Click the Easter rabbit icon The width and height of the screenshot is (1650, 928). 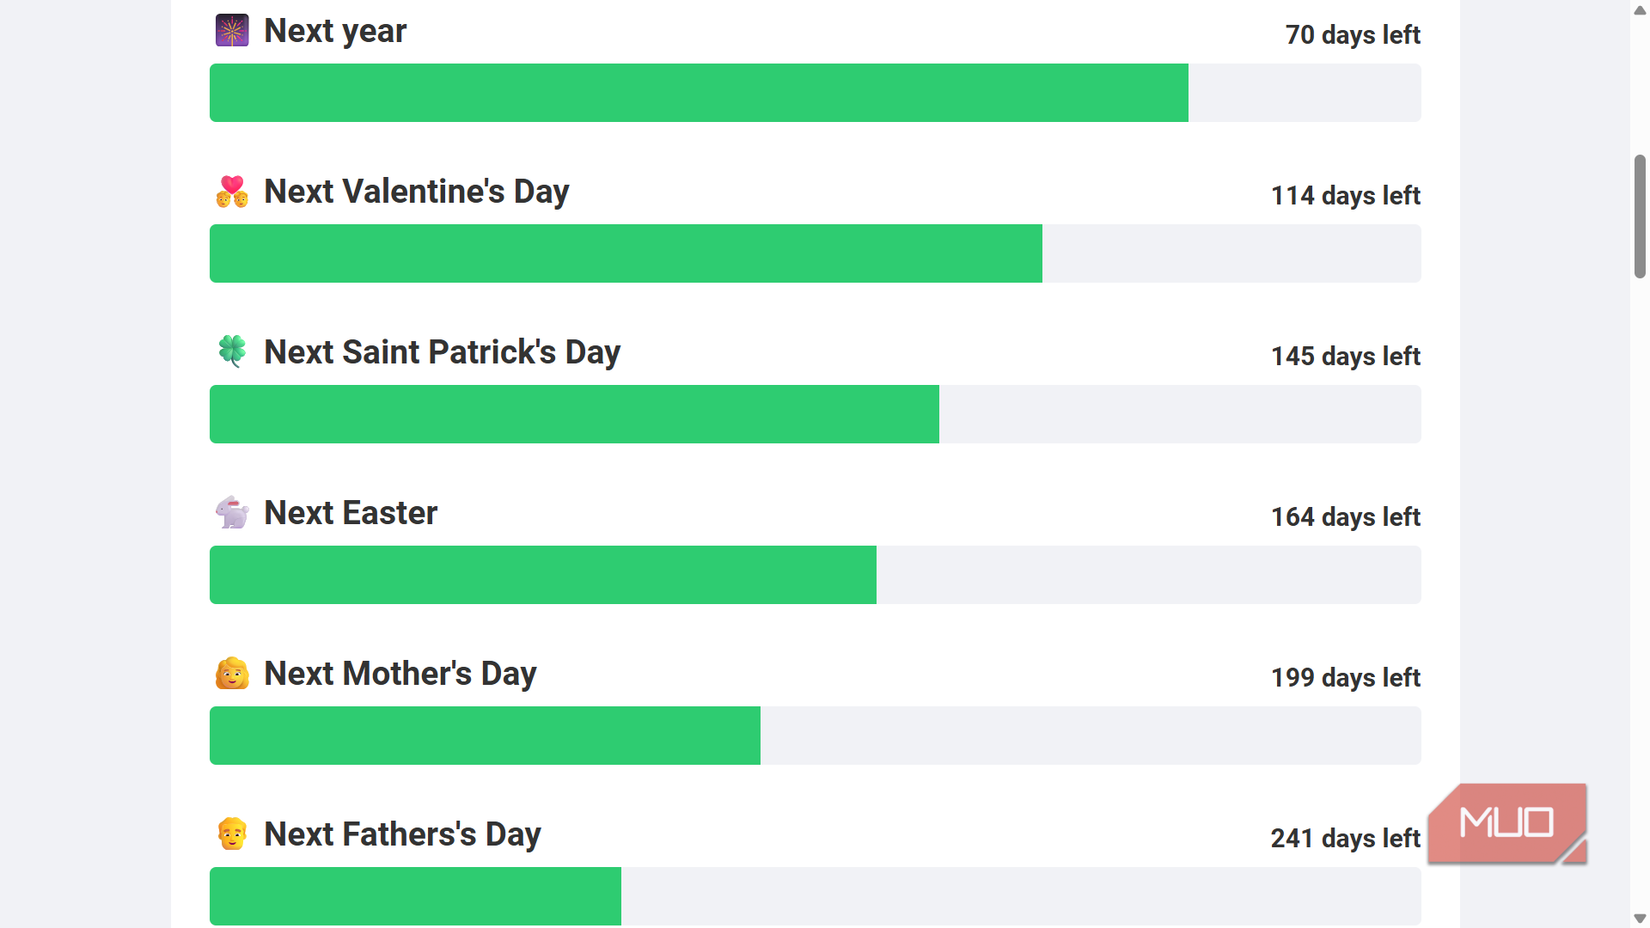click(x=232, y=512)
